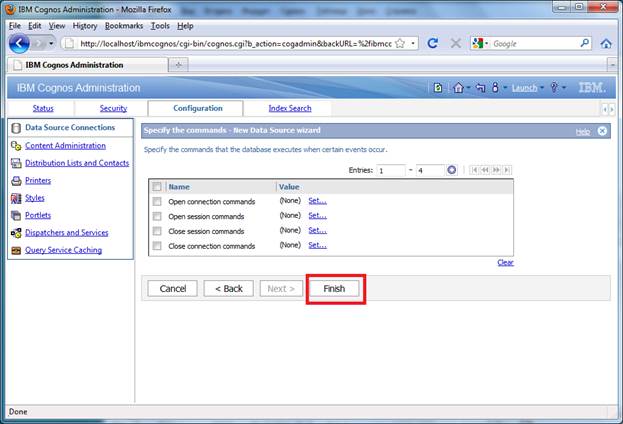This screenshot has width=623, height=424.
Task: Toggle the select-all checkbox in Name header
Action: coord(157,186)
